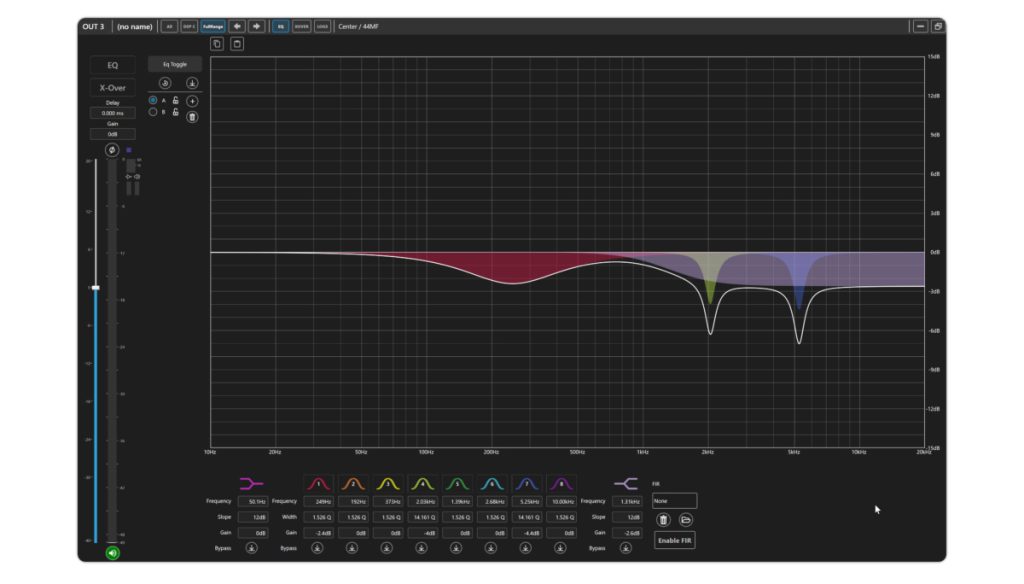
Task: Reset the EQ with the circular arrow icon
Action: [x=165, y=83]
